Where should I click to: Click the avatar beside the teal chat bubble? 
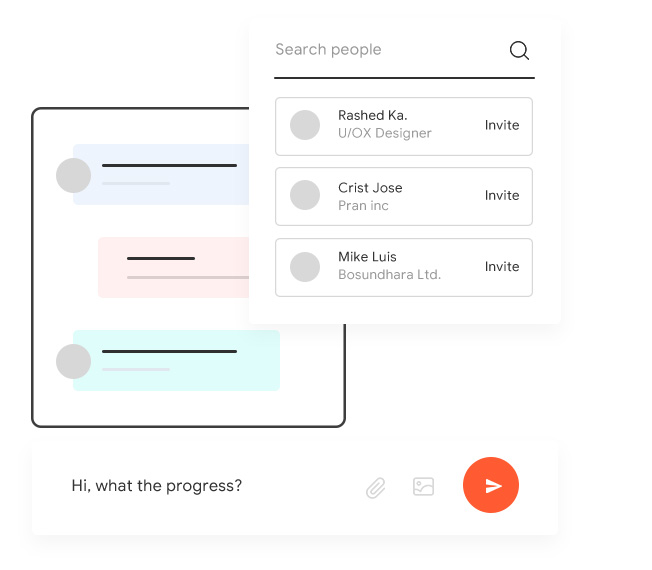[x=73, y=361]
